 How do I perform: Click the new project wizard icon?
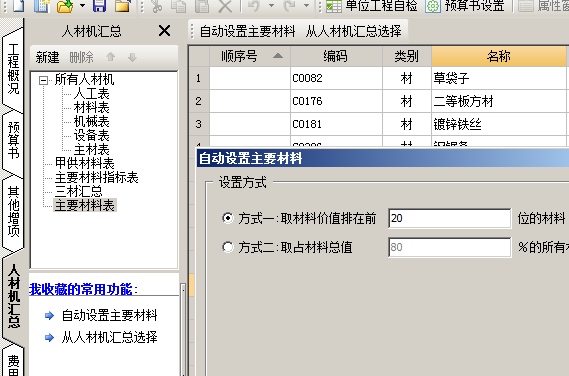pyautogui.click(x=41, y=5)
